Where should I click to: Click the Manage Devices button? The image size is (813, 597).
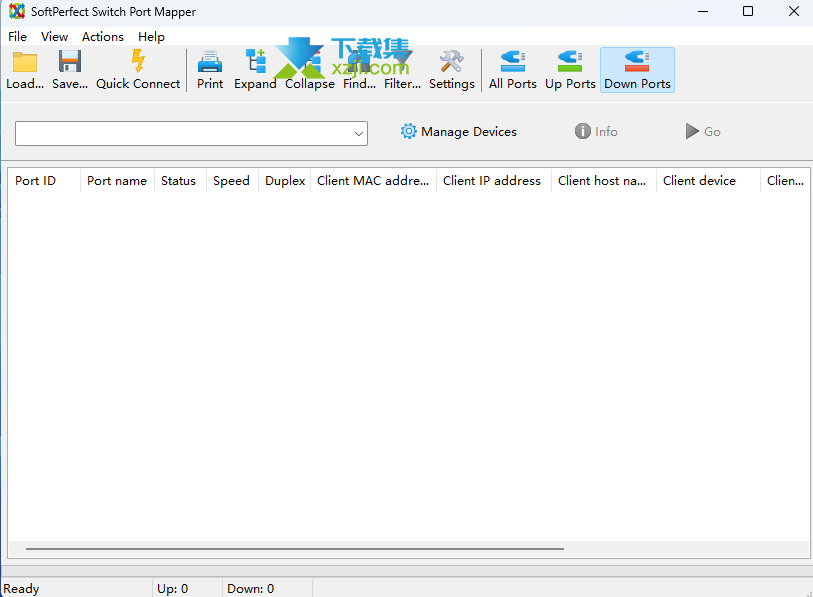tap(458, 132)
